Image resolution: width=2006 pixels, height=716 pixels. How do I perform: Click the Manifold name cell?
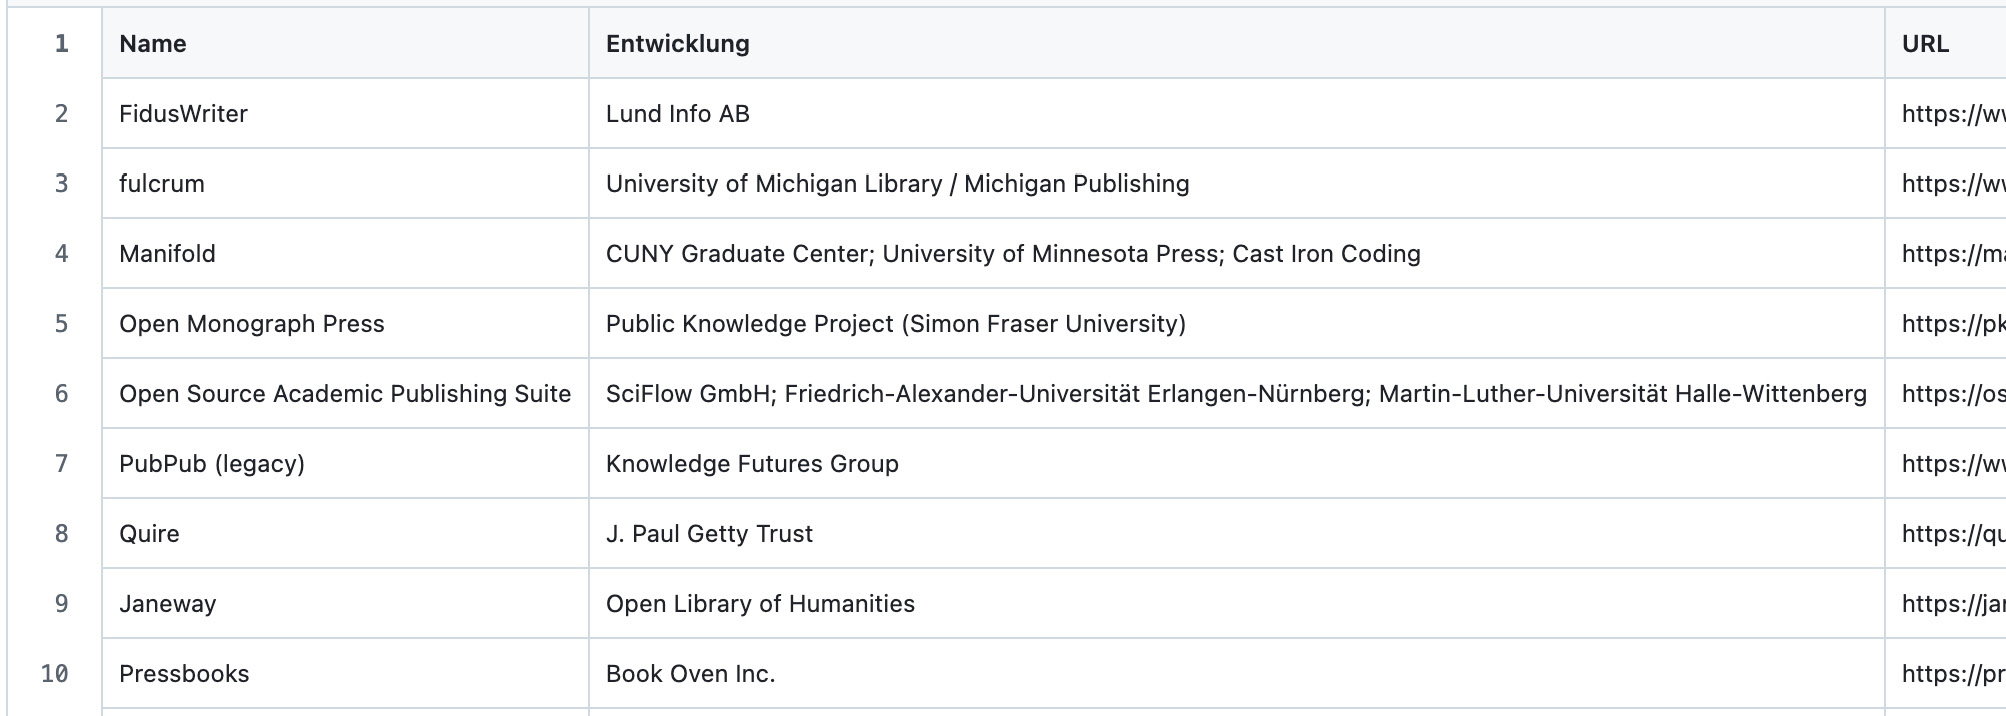pyautogui.click(x=168, y=254)
